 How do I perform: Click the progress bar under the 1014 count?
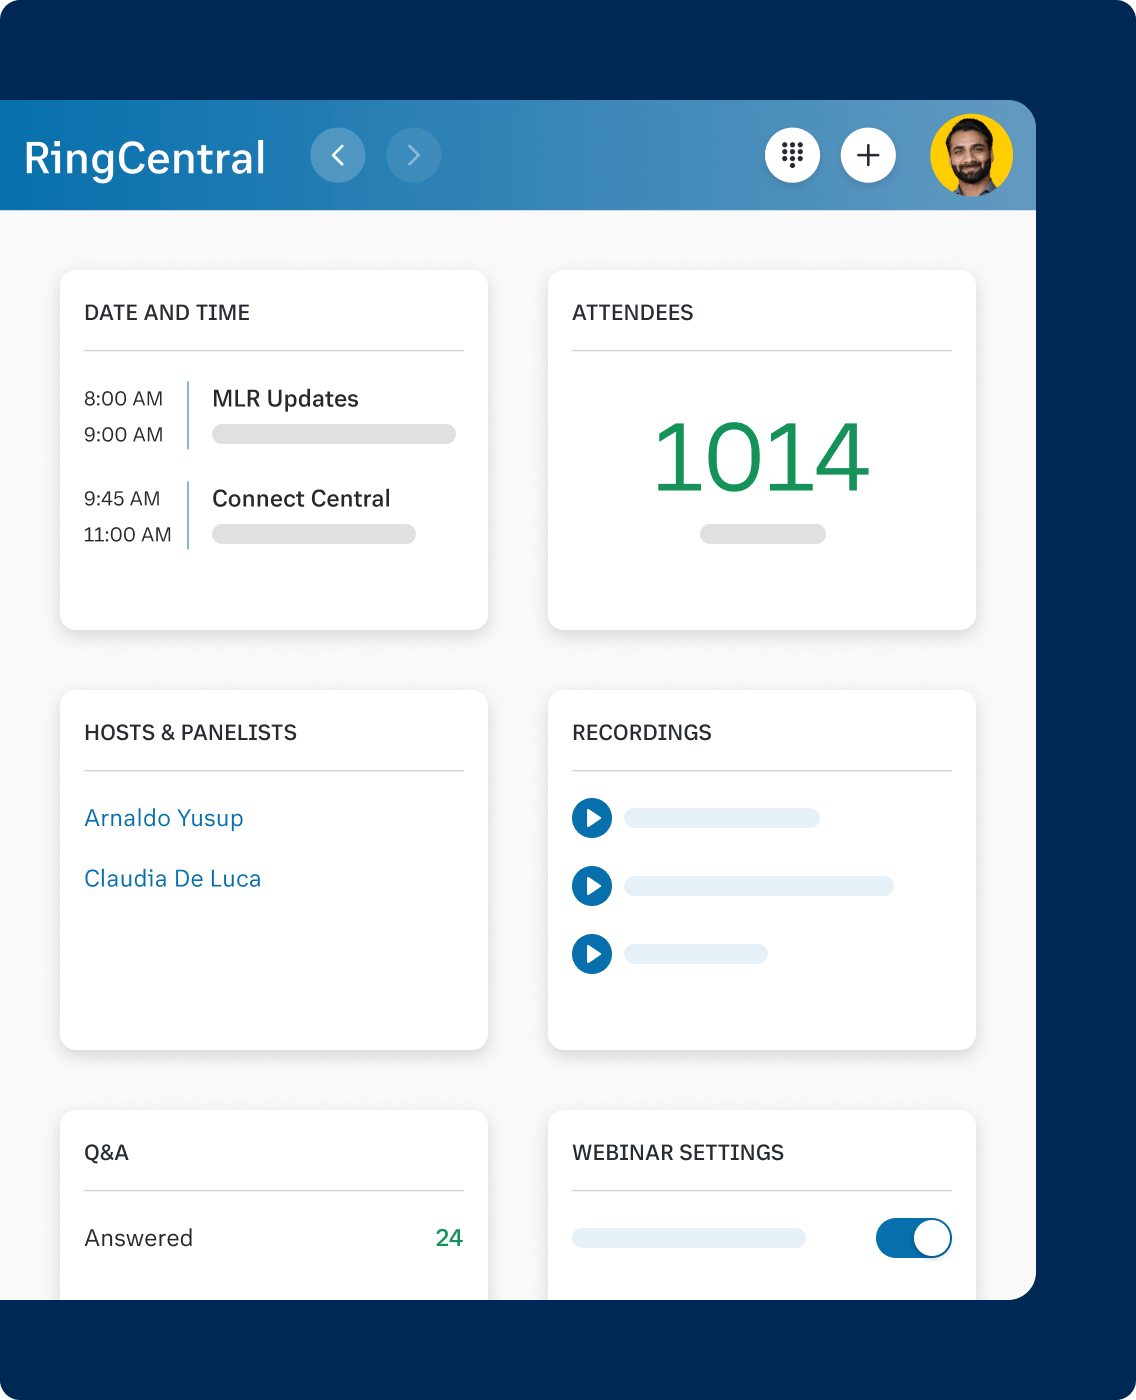(x=762, y=534)
